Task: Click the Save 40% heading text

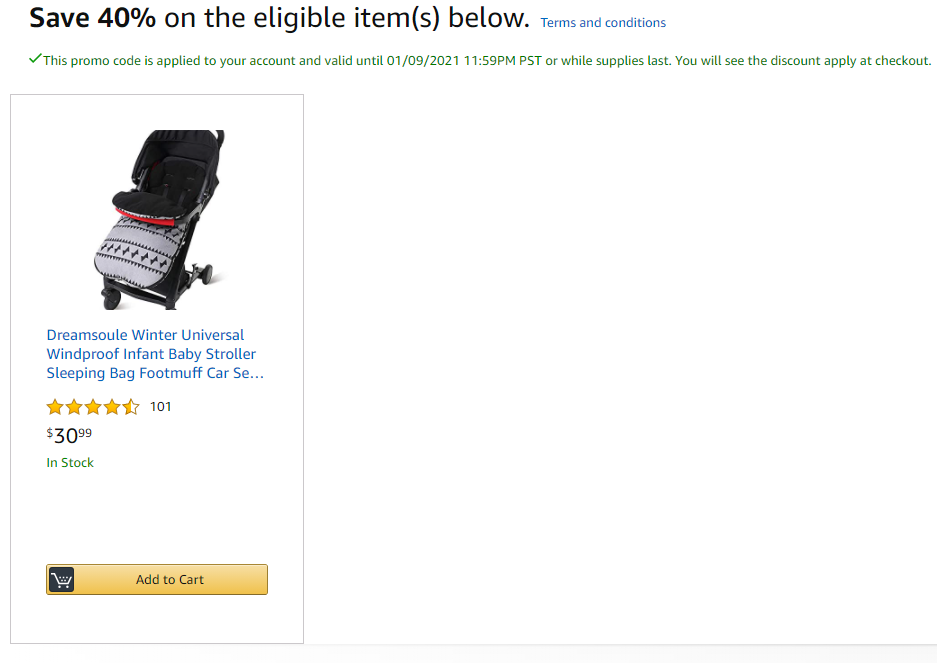Action: (93, 18)
